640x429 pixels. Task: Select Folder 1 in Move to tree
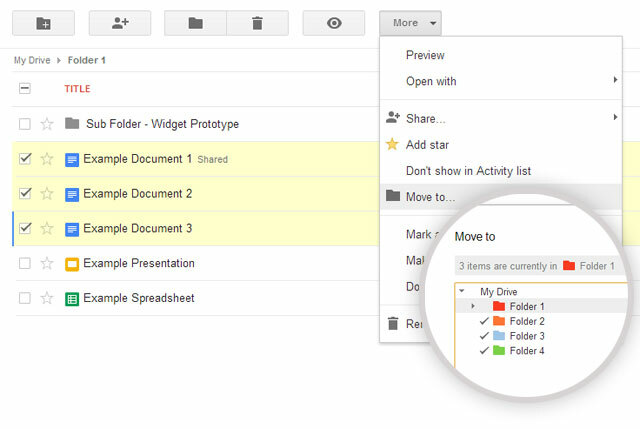(x=527, y=307)
